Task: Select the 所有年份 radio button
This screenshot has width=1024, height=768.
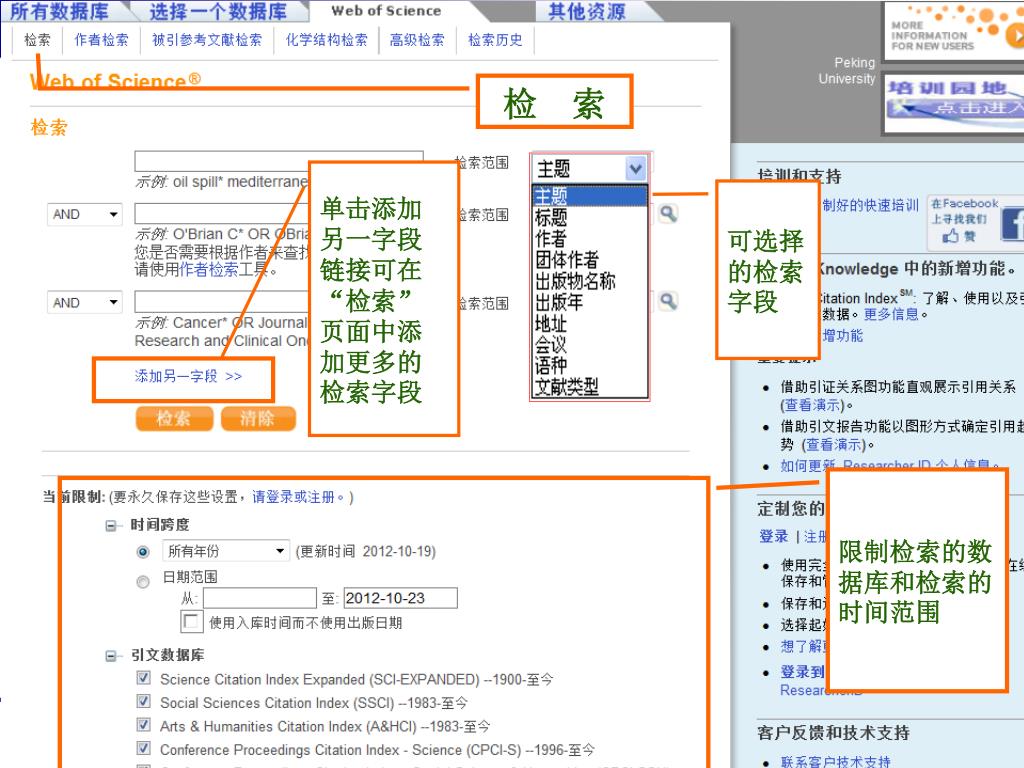Action: [143, 552]
